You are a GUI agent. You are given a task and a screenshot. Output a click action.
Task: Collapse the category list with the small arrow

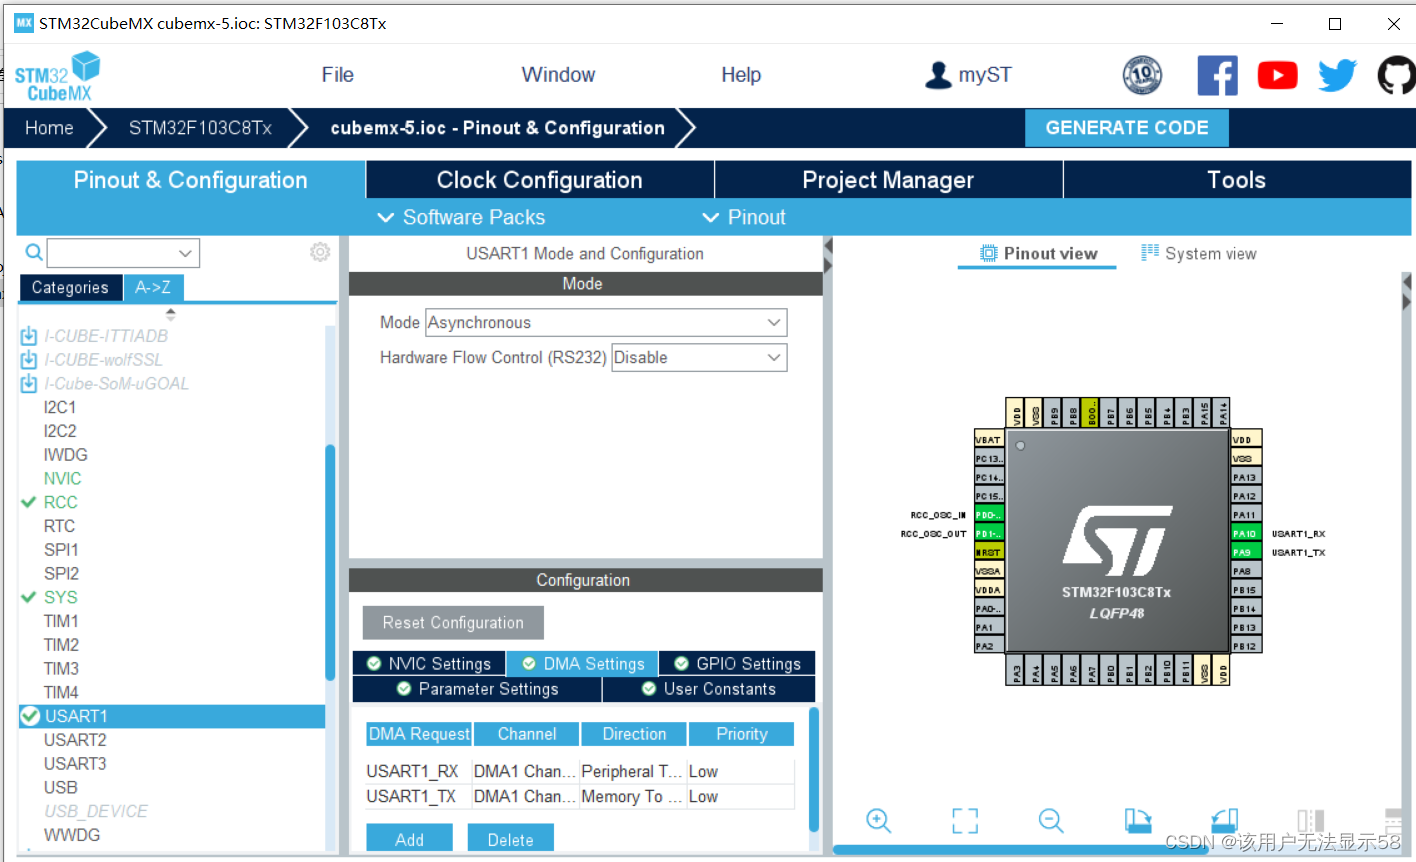point(170,314)
